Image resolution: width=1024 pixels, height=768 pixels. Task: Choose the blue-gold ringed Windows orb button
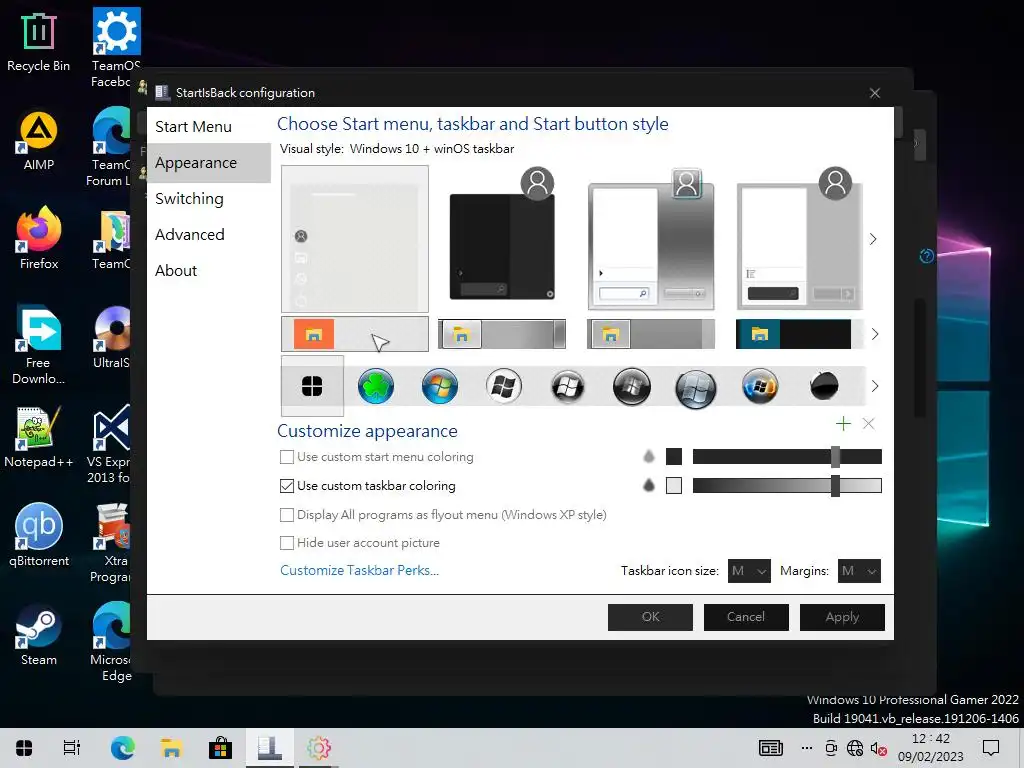(x=760, y=386)
